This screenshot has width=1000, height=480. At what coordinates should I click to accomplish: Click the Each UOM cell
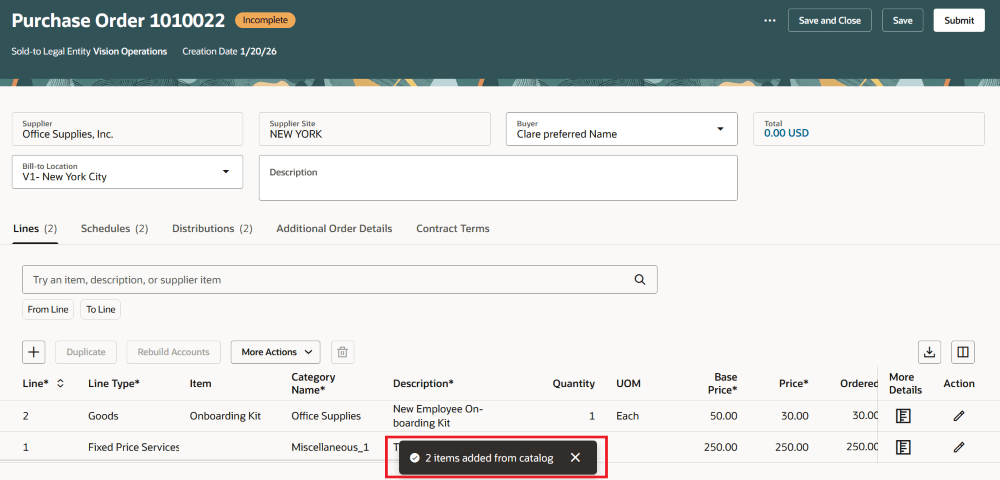click(628, 416)
